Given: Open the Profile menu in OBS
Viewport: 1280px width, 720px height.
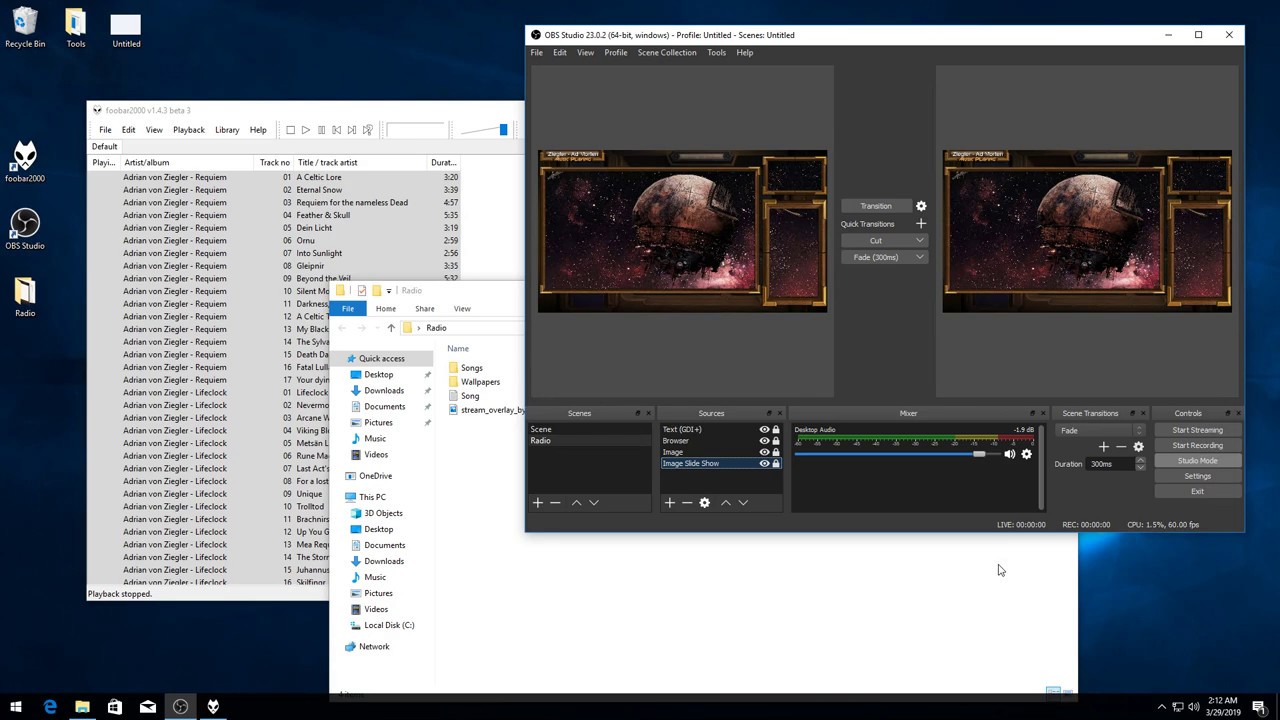Looking at the screenshot, I should click(616, 52).
